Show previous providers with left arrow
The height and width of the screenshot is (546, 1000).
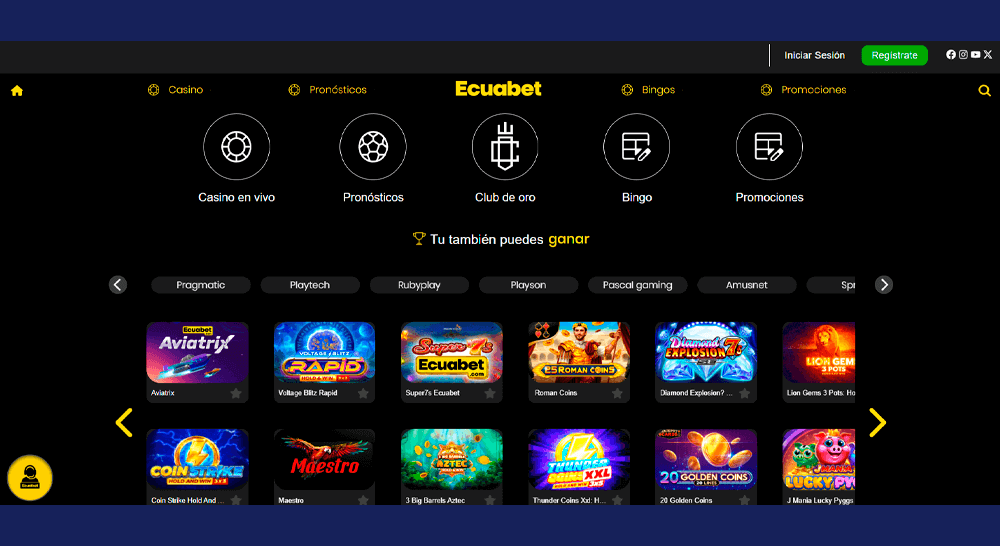118,284
